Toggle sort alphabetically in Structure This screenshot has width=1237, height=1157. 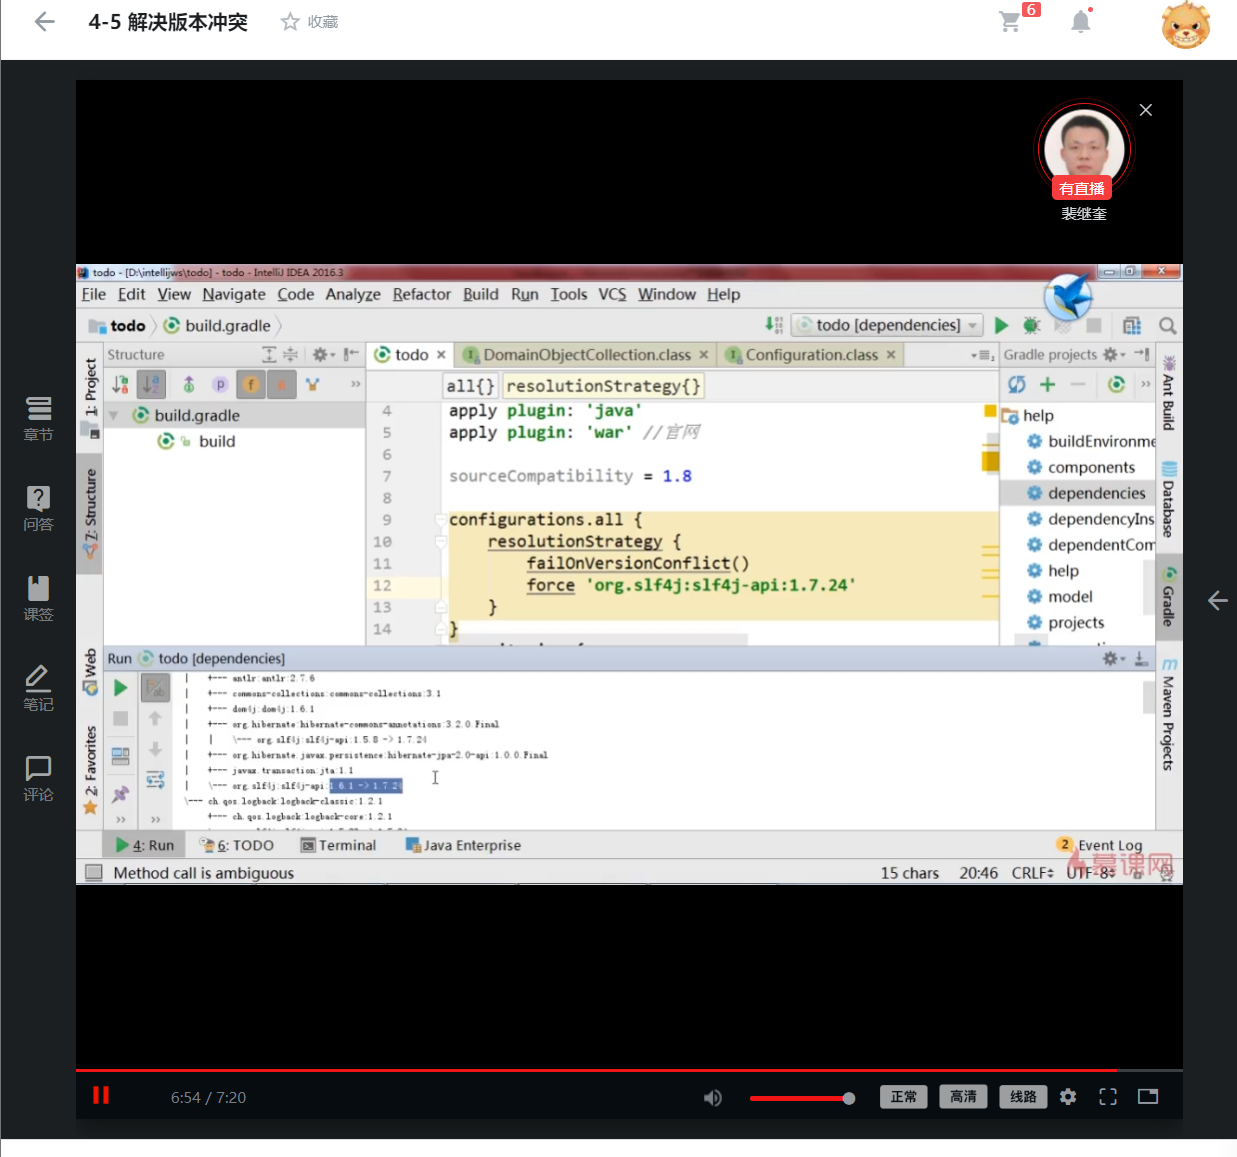151,384
